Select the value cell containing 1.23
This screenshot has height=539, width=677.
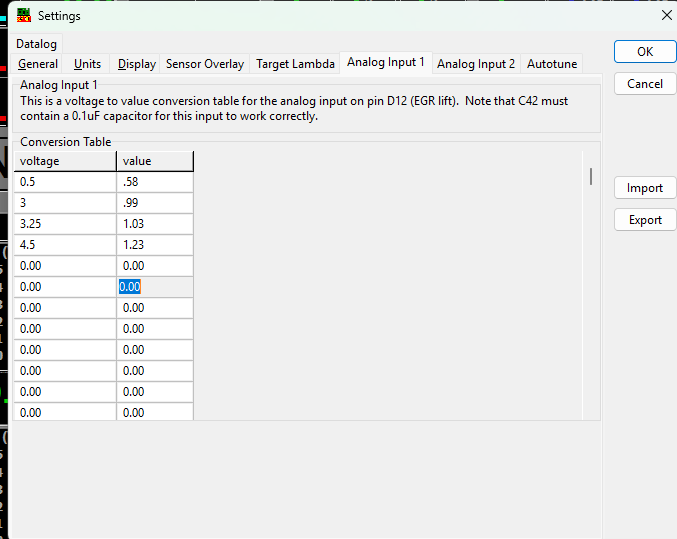tap(155, 245)
